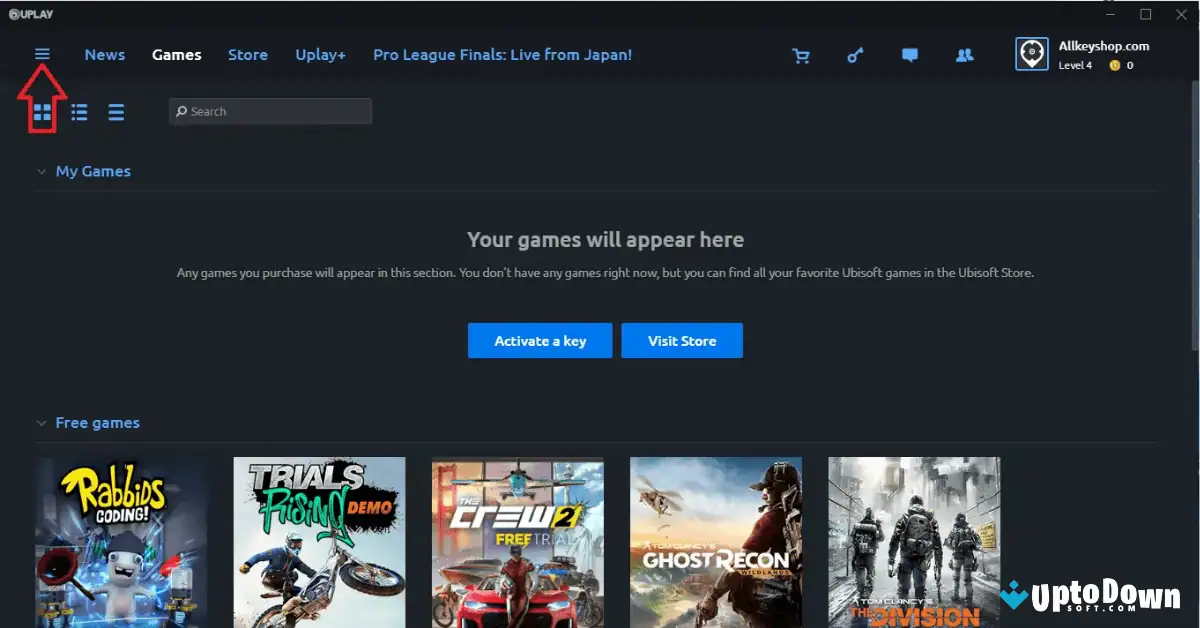1200x628 pixels.
Task: Toggle compact list view for games
Action: [116, 112]
